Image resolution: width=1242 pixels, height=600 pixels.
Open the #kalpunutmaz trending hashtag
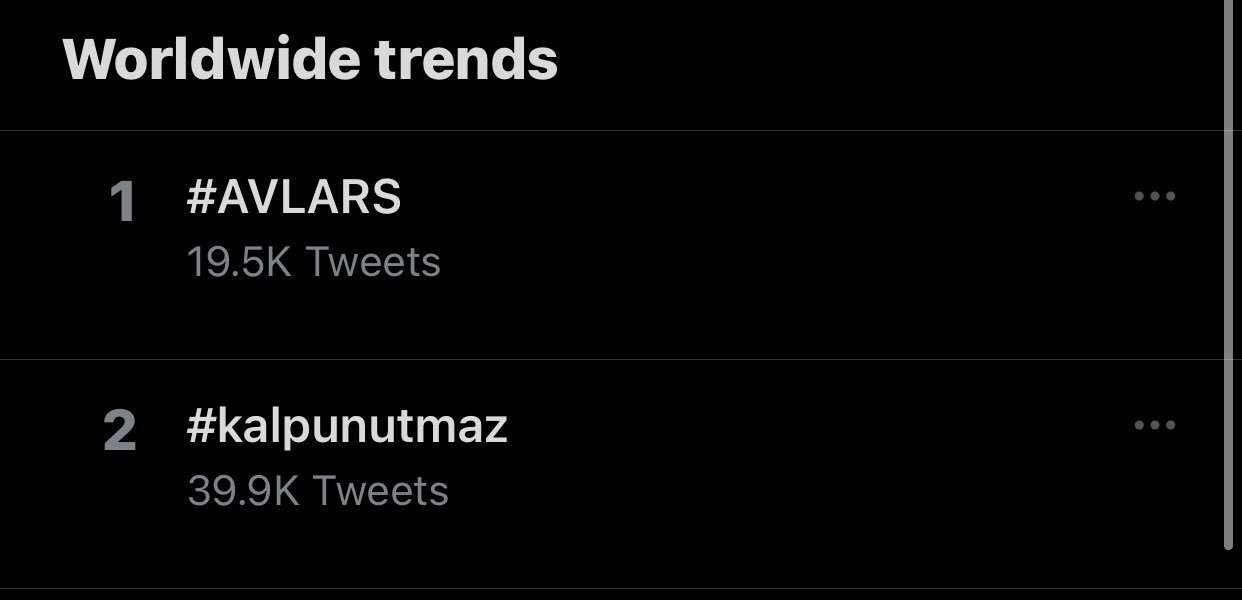point(347,427)
